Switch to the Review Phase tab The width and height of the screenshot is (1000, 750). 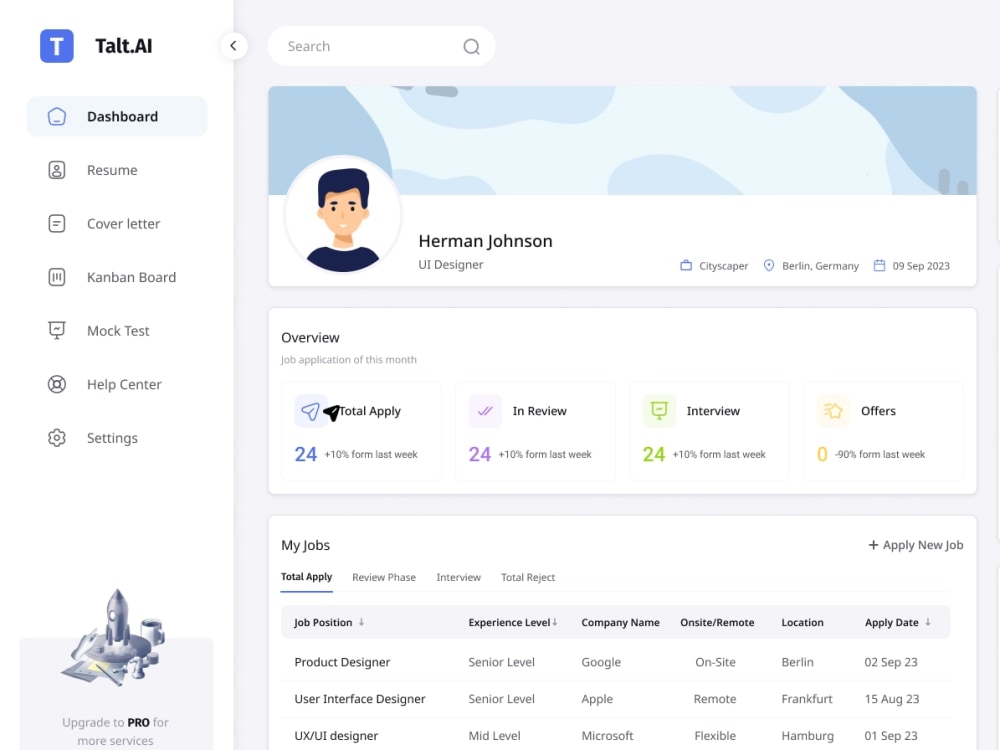(x=384, y=577)
